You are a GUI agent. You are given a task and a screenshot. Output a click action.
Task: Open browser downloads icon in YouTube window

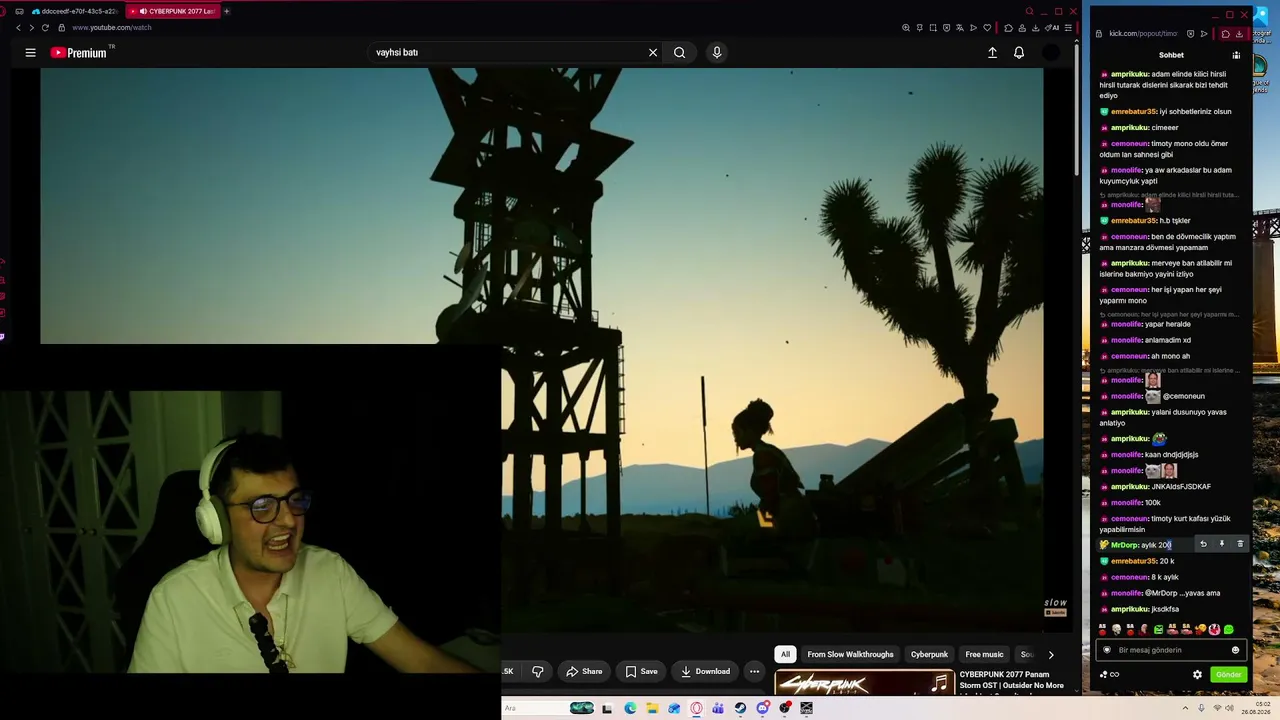coord(1035,28)
